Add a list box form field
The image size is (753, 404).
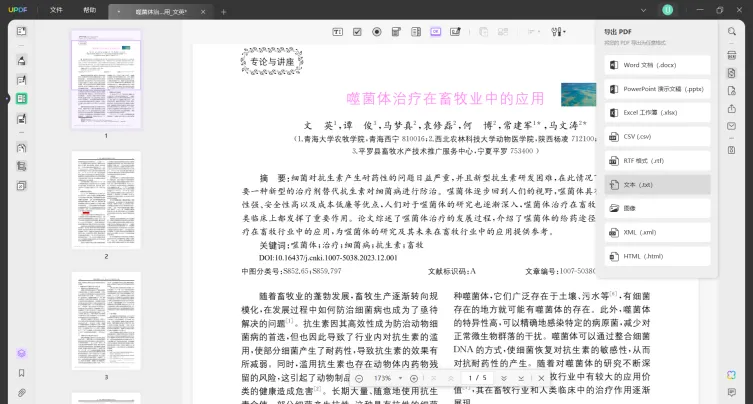(x=416, y=32)
